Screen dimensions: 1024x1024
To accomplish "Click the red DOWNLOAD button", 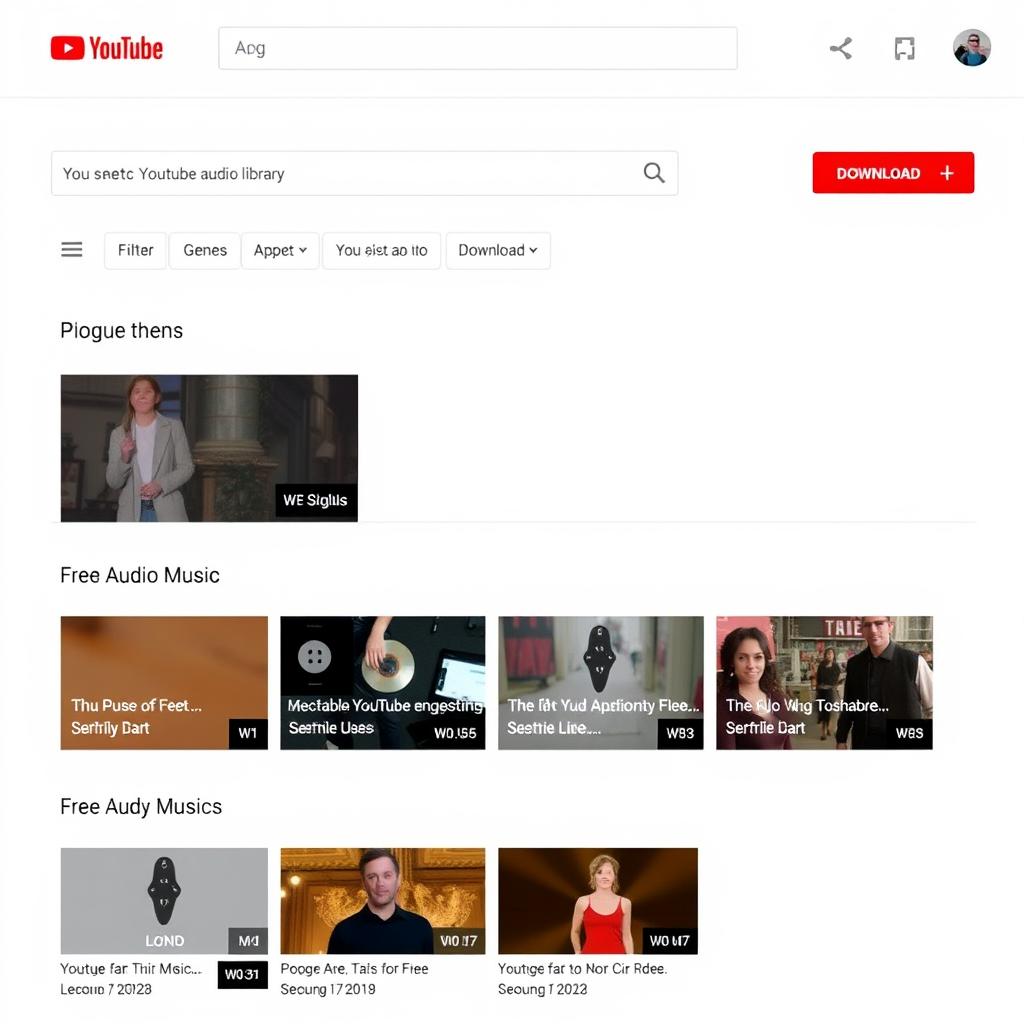I will [x=893, y=172].
